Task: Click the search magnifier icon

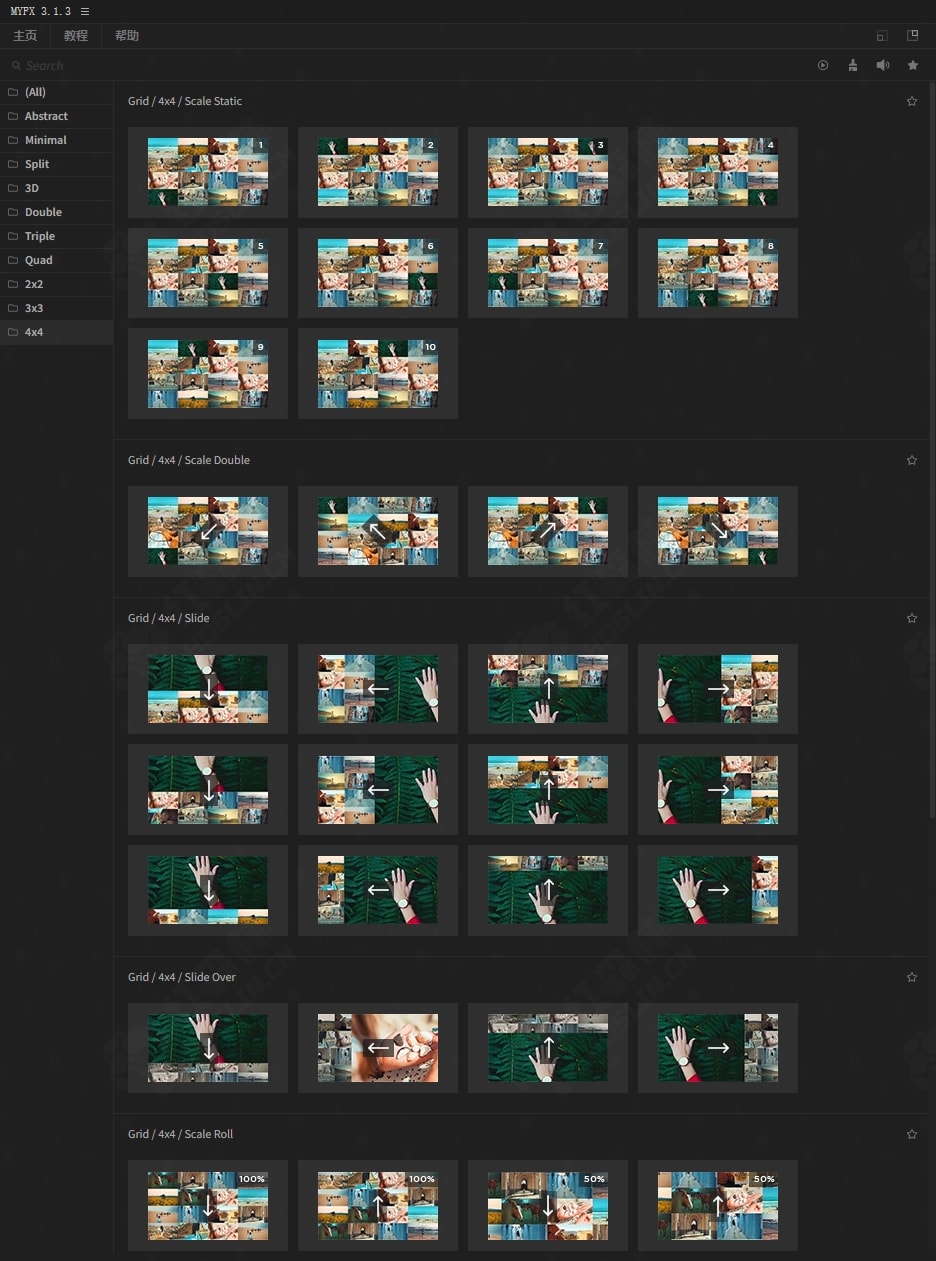Action: pyautogui.click(x=16, y=66)
